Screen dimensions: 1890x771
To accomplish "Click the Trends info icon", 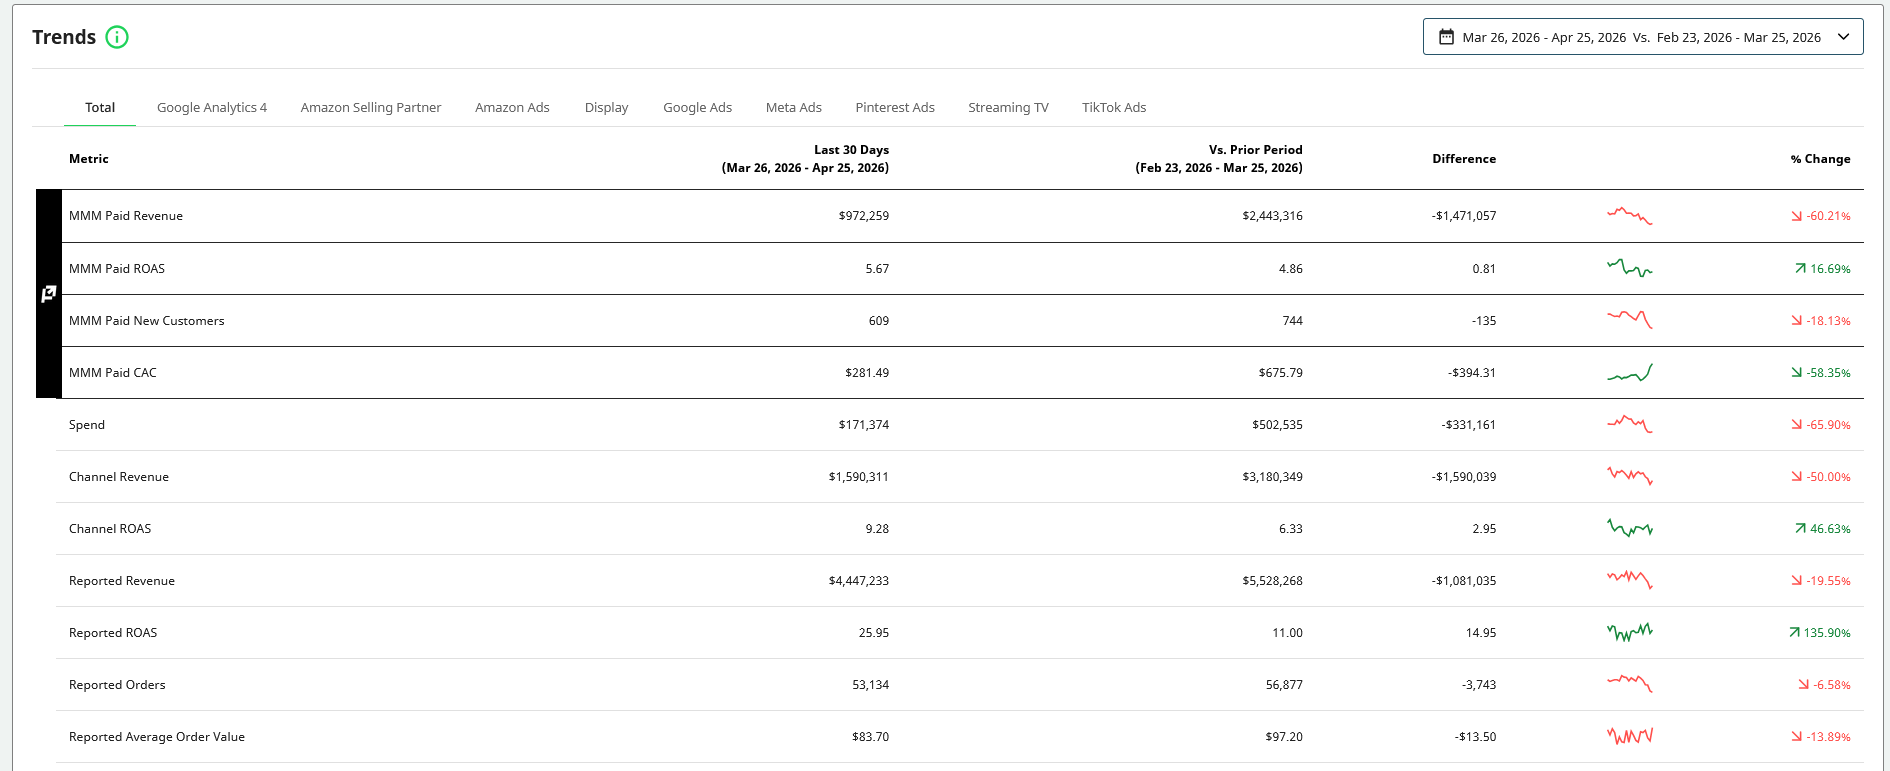I will point(117,37).
